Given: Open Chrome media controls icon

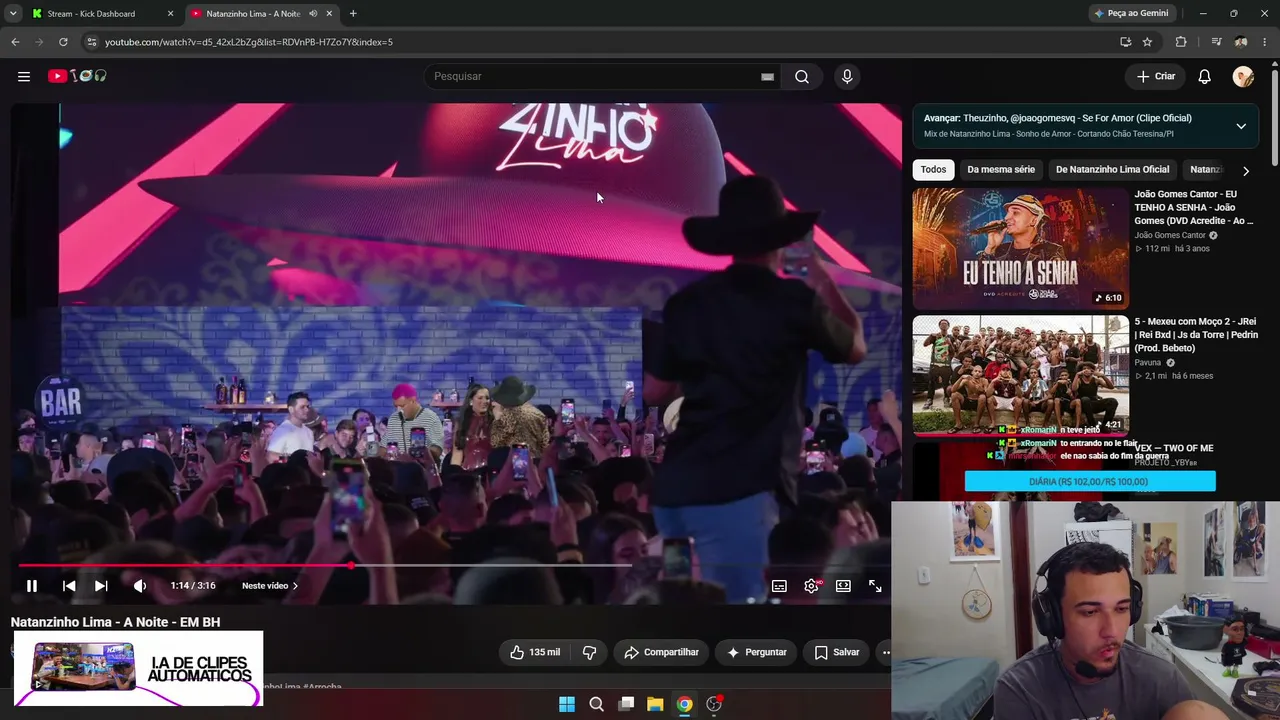Looking at the screenshot, I should [1216, 42].
